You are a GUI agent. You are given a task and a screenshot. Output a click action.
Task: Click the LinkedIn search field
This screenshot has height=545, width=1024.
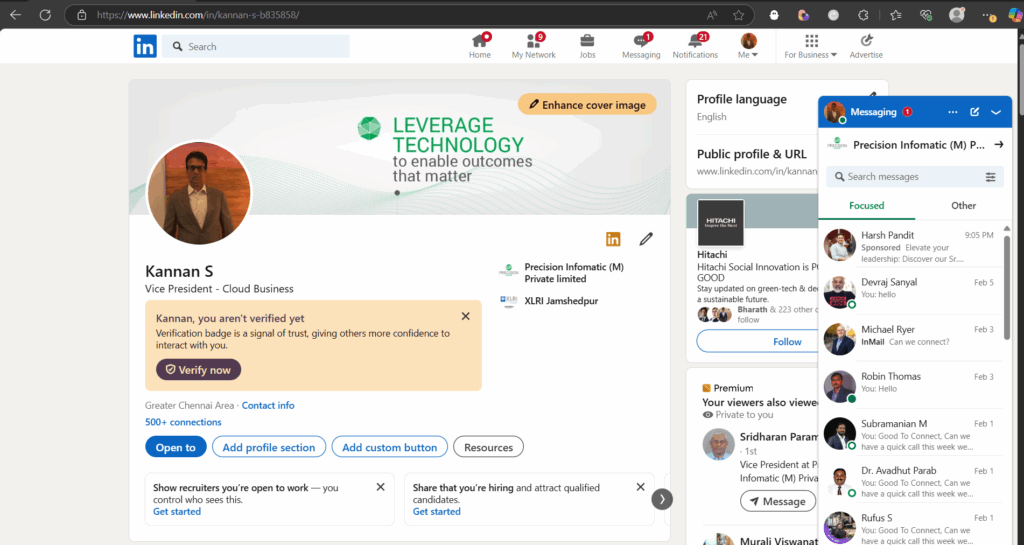[x=255, y=46]
